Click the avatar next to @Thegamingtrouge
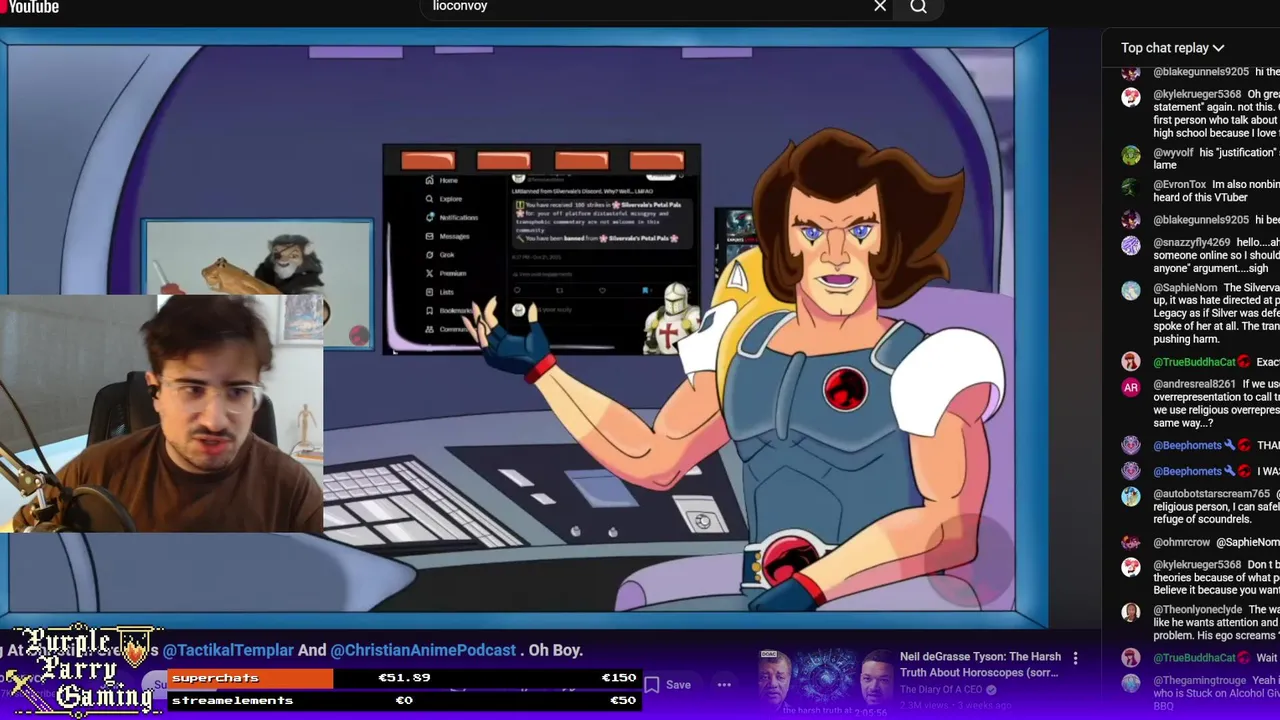 click(1131, 683)
